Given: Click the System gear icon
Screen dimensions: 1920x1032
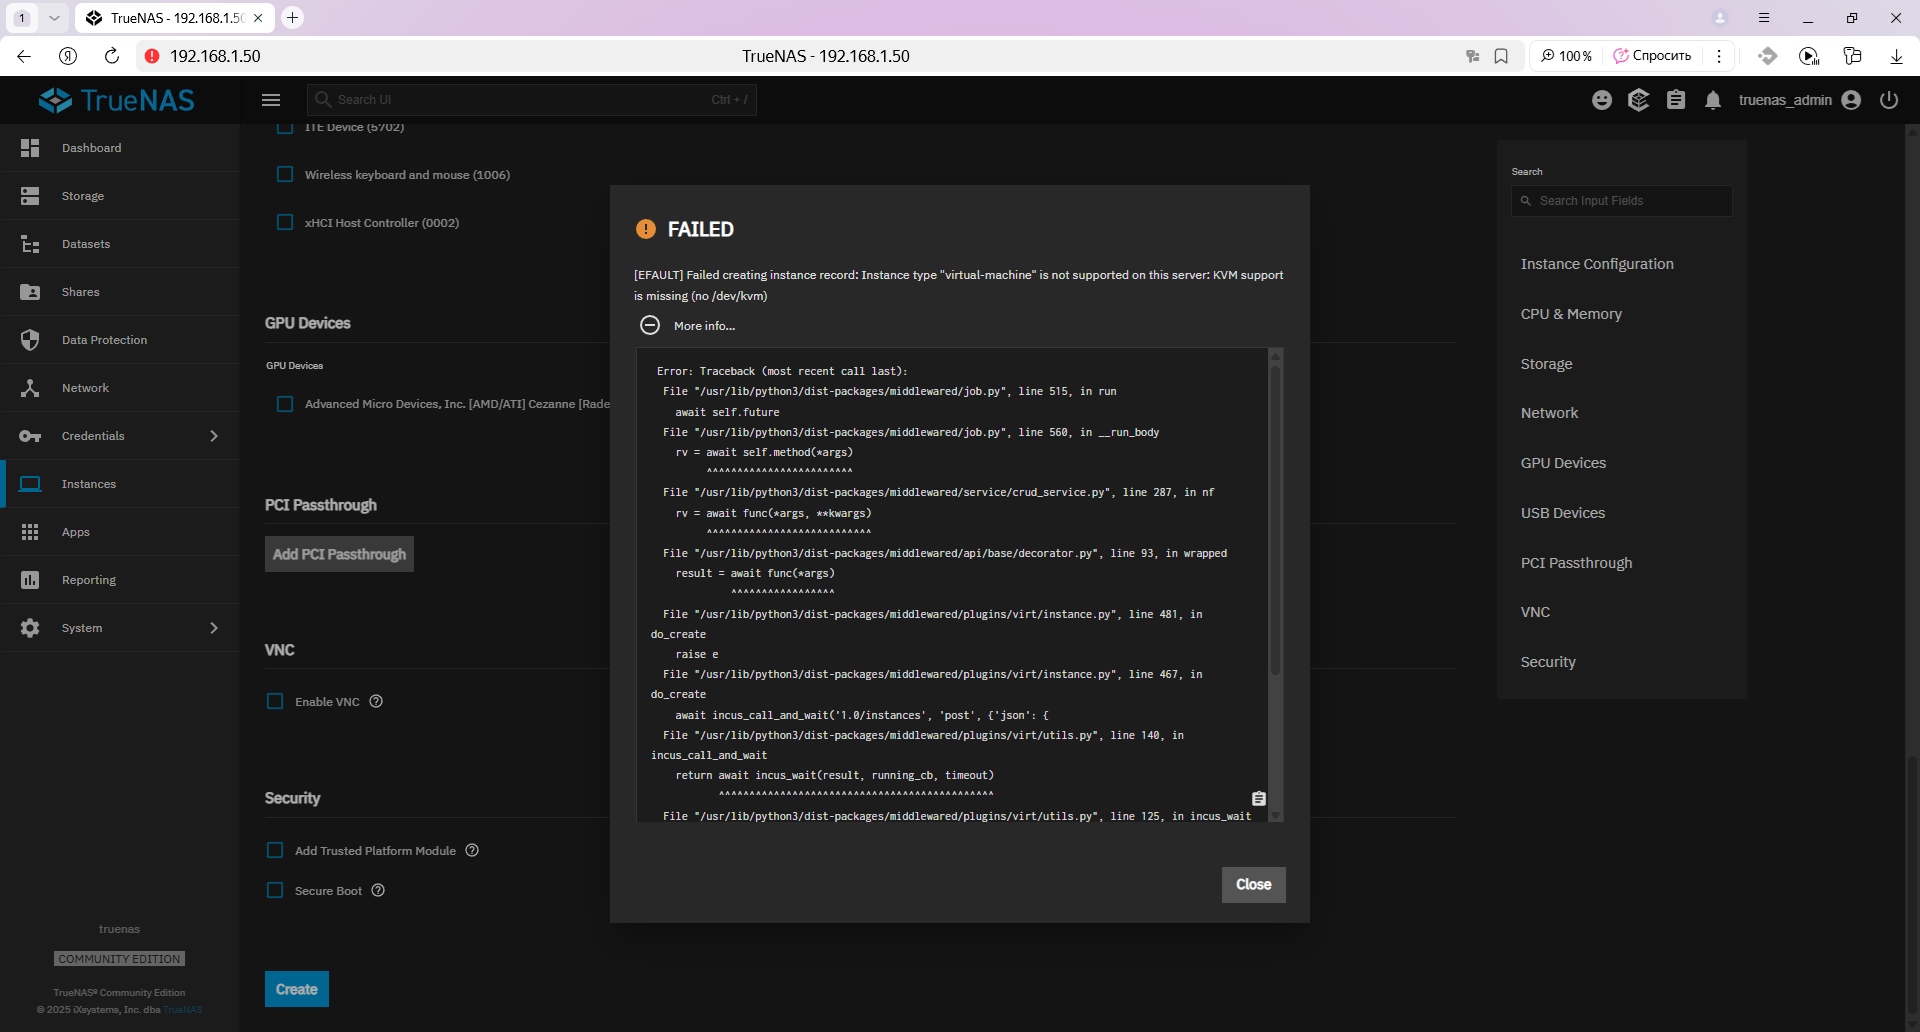Looking at the screenshot, I should point(30,628).
